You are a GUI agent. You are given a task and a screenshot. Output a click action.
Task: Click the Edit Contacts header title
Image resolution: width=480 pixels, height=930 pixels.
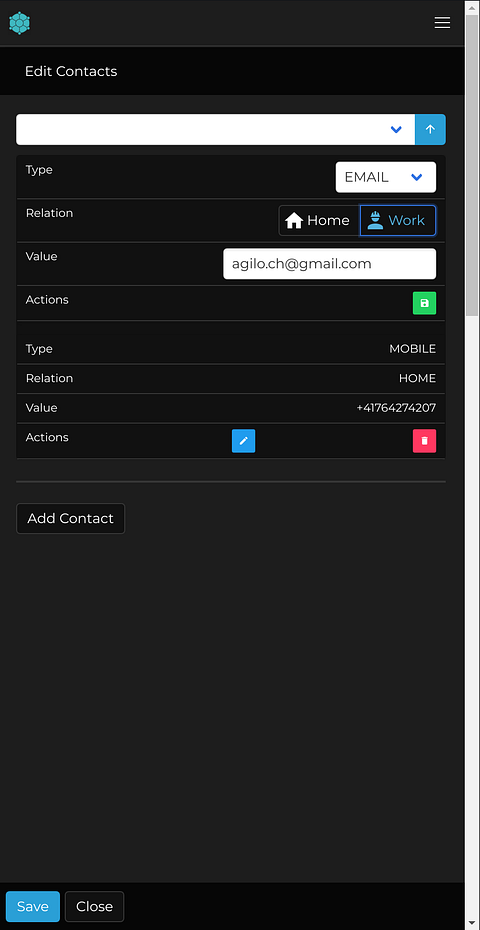coord(71,71)
